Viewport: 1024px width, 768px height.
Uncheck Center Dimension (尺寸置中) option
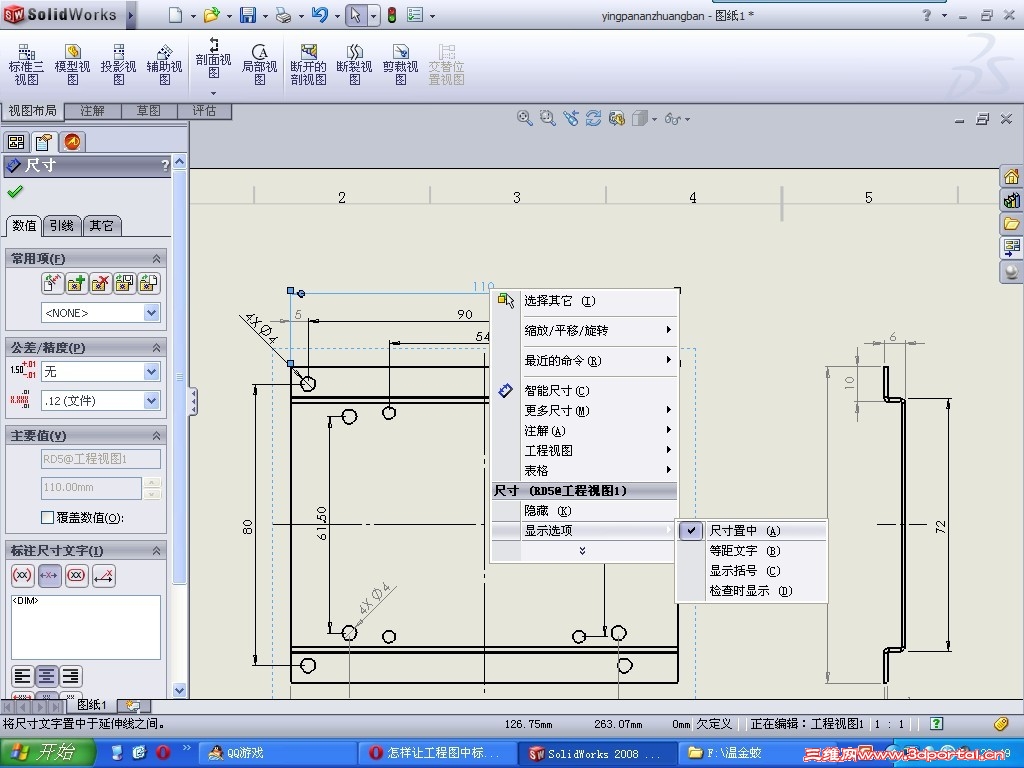(752, 531)
